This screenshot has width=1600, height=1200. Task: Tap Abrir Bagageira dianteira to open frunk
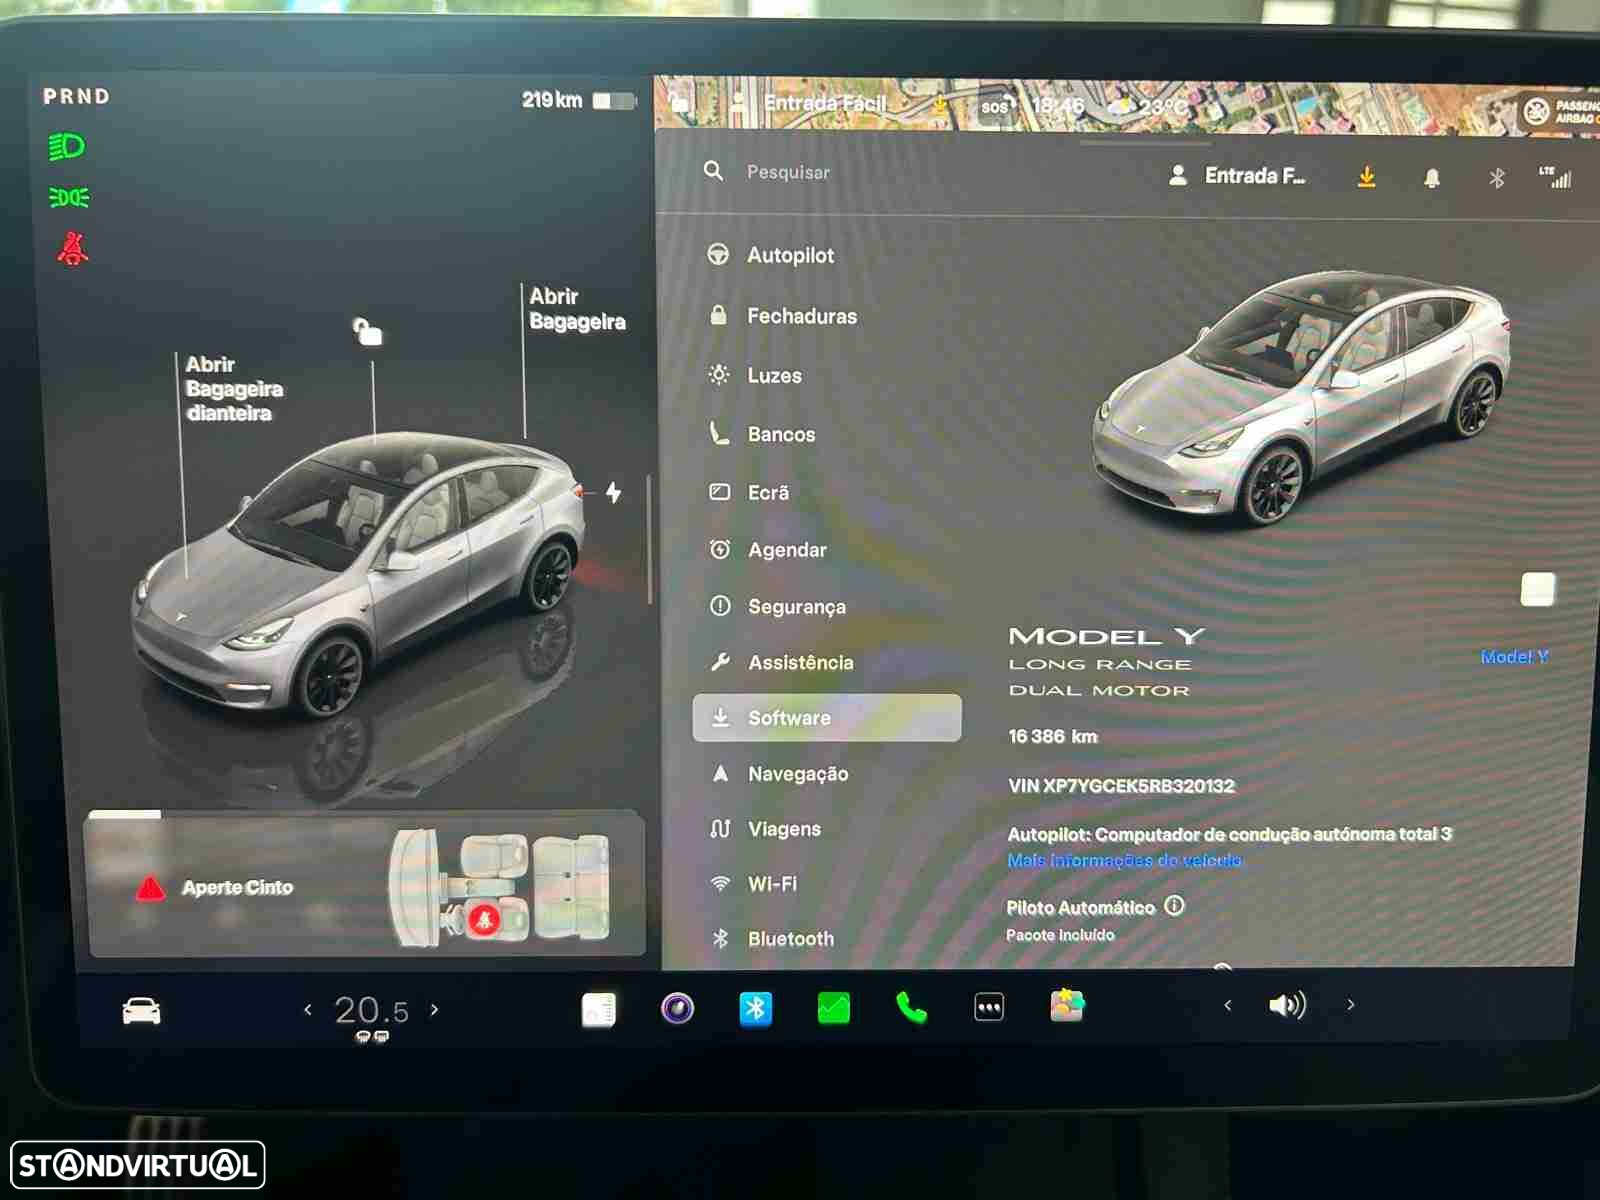pos(234,389)
